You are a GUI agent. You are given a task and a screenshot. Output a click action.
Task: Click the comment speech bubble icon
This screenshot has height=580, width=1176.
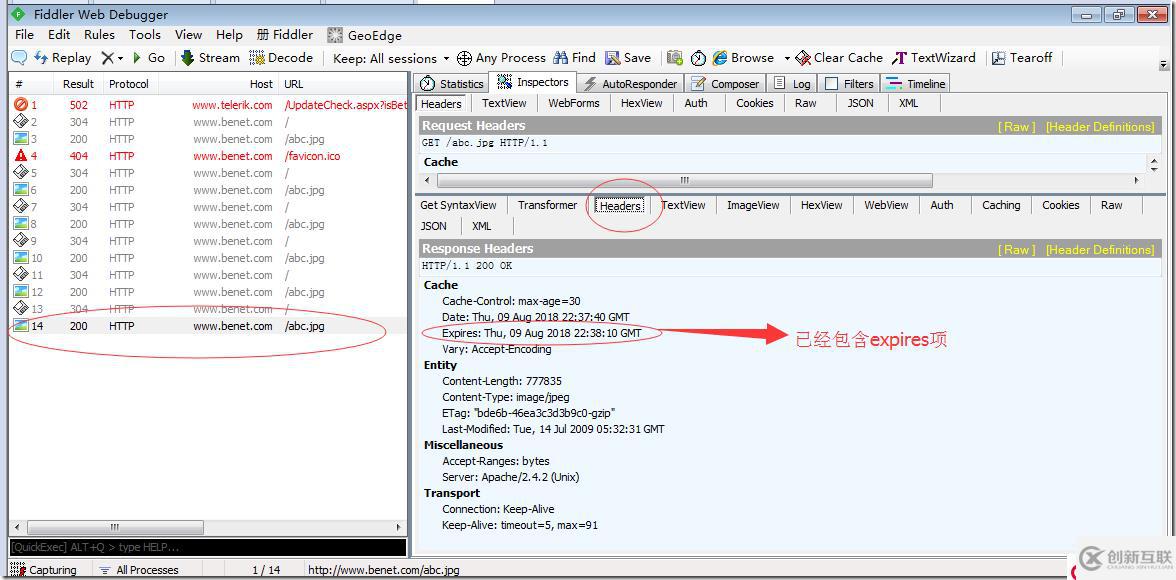click(19, 58)
